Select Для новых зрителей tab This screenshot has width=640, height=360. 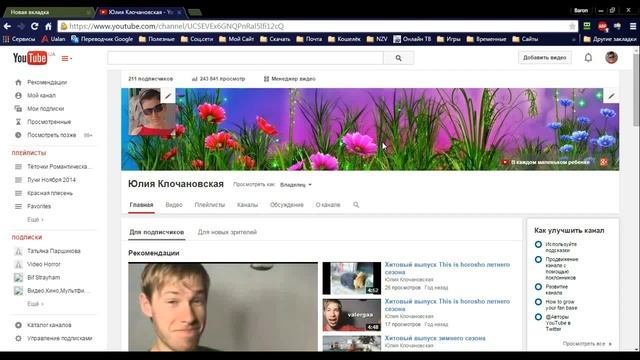tap(227, 232)
